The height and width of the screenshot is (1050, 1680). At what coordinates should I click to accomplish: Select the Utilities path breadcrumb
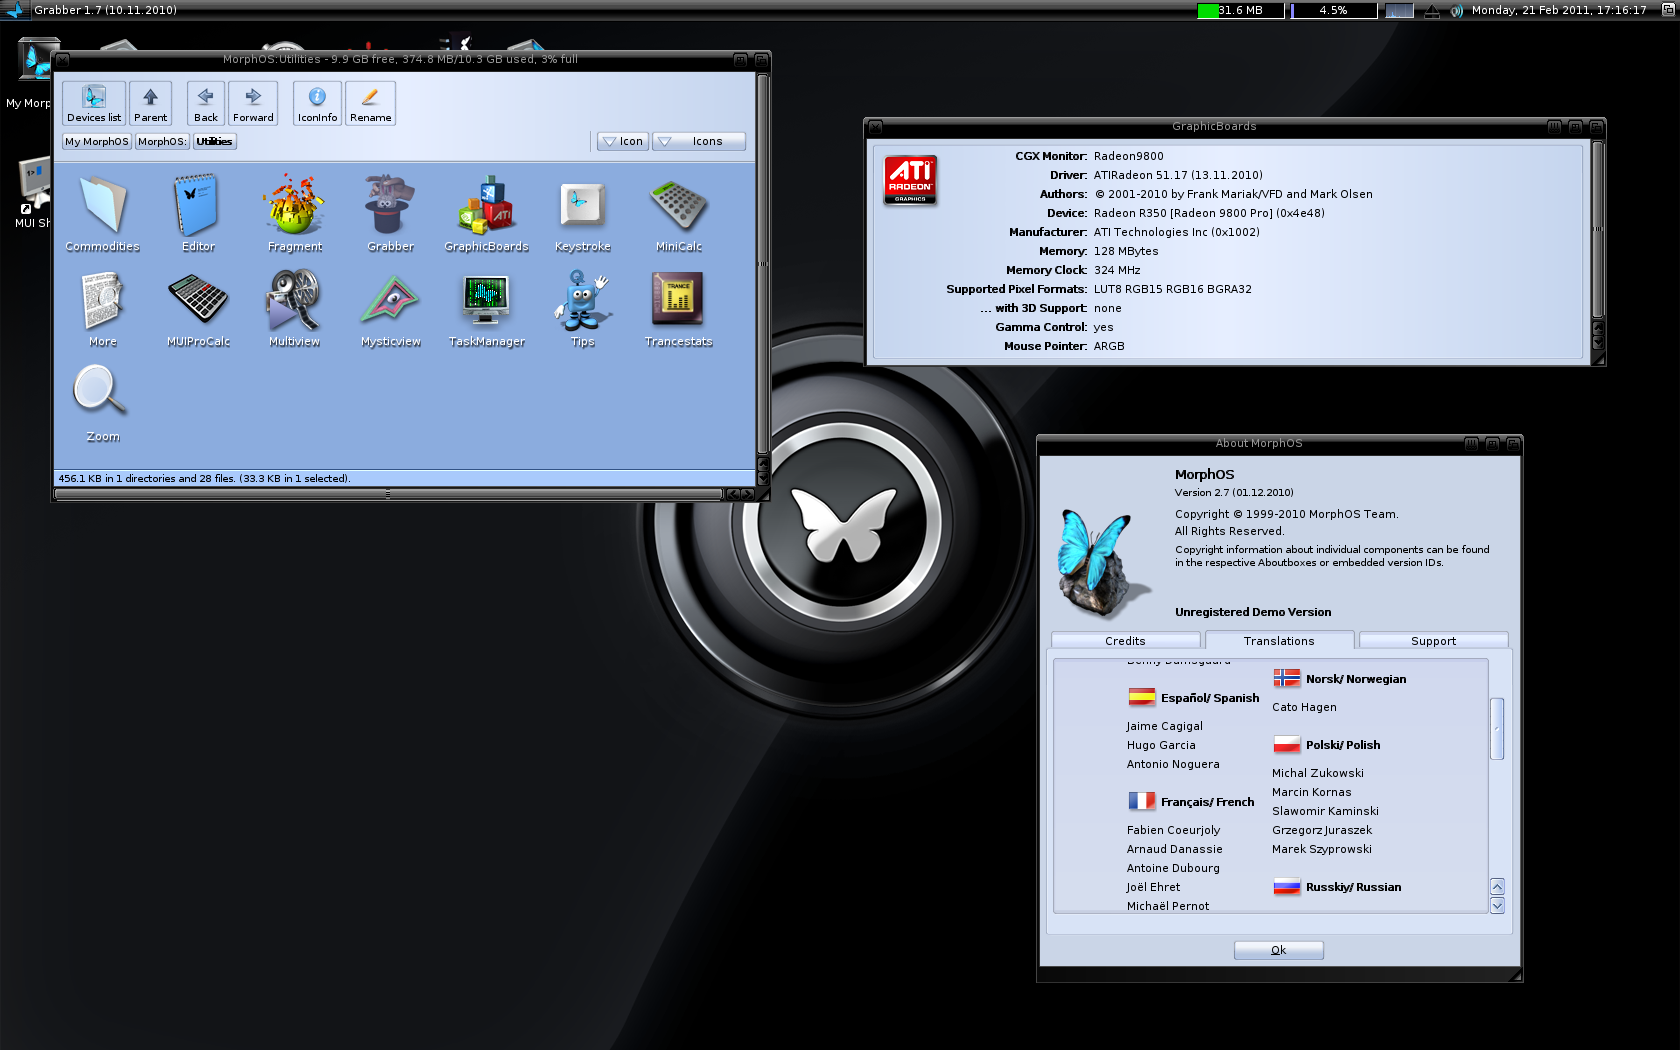pyautogui.click(x=214, y=141)
